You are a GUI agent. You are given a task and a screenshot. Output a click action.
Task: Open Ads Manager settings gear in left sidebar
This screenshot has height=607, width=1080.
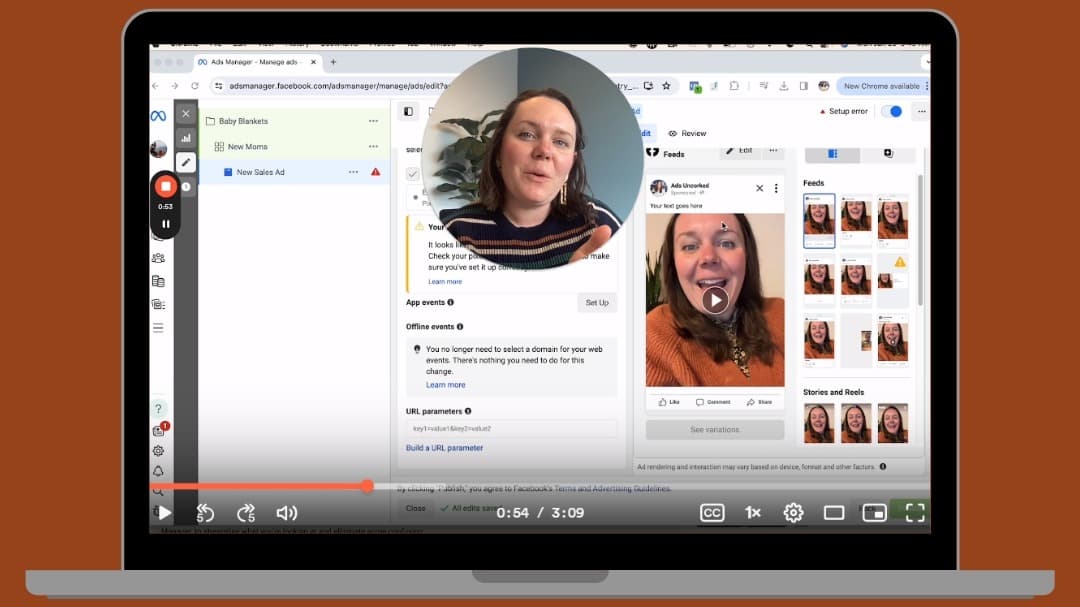tap(158, 451)
